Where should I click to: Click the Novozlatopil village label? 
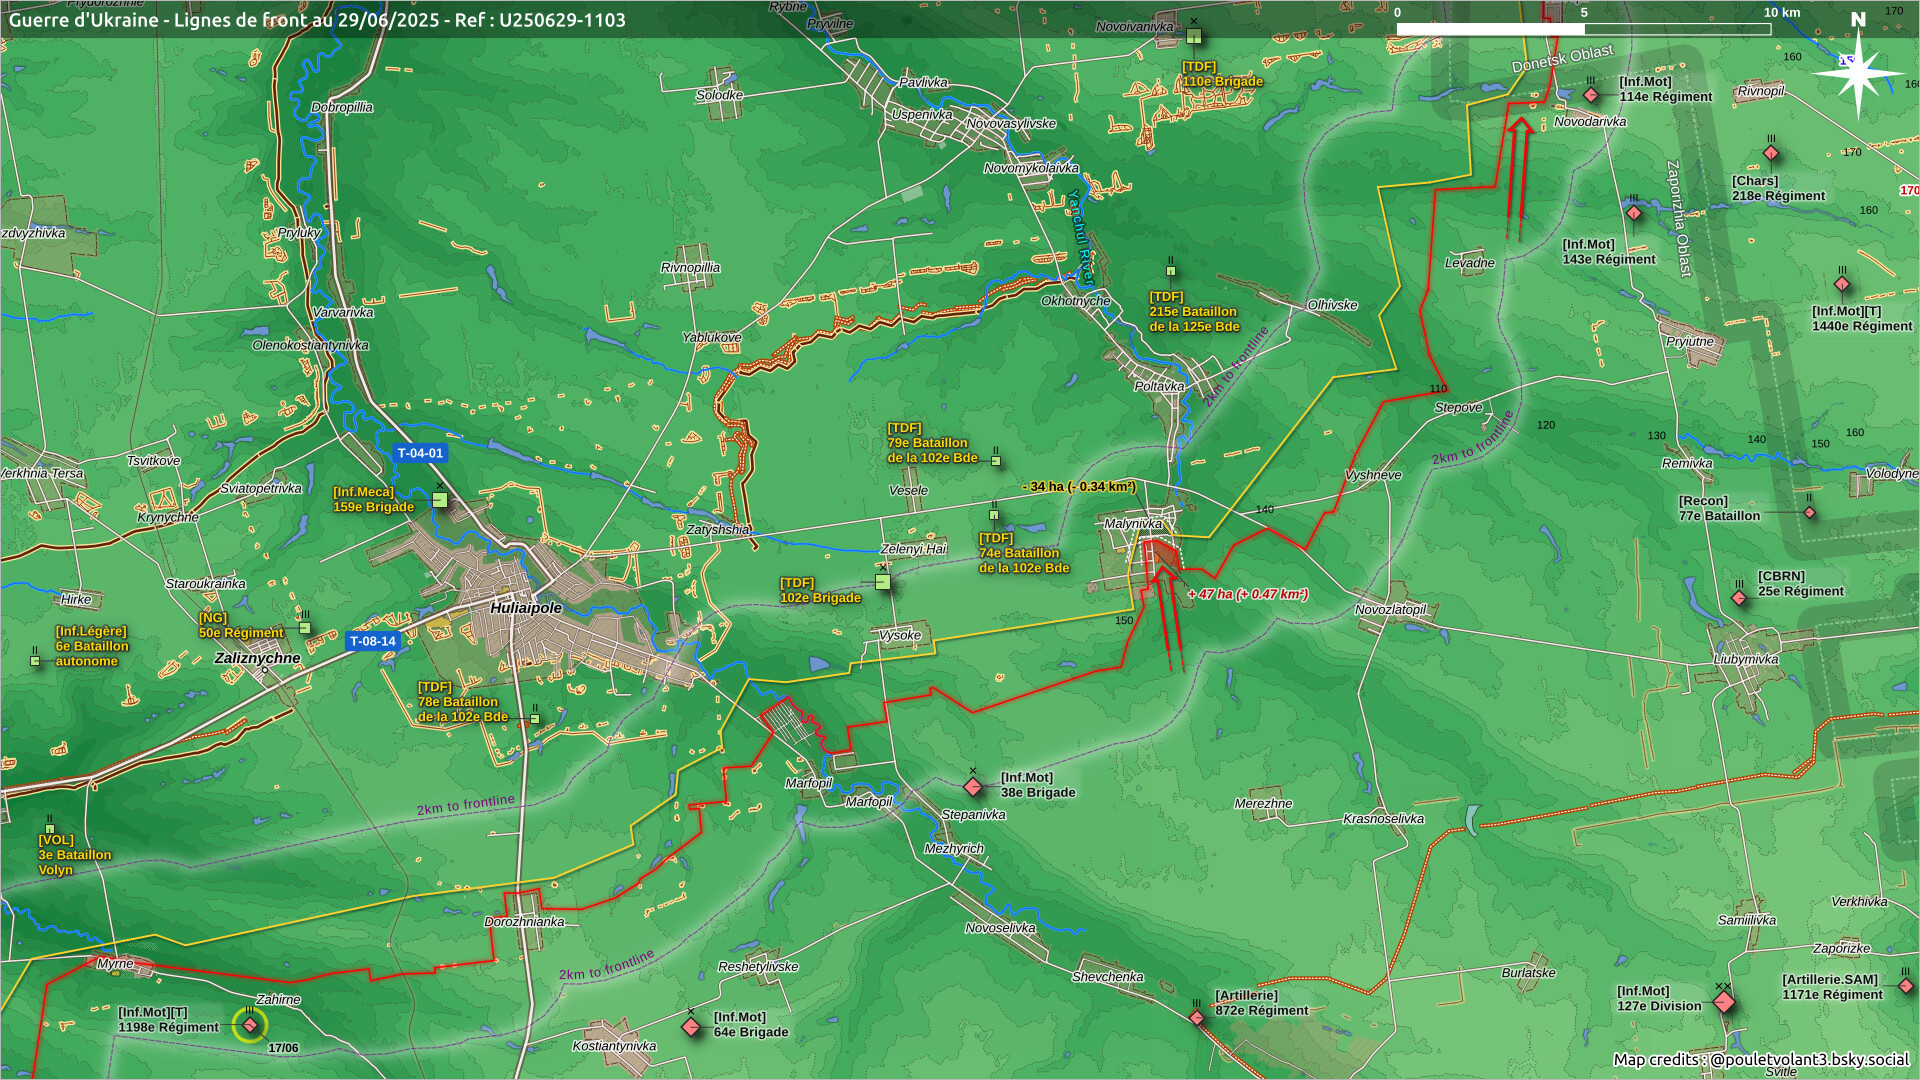point(1390,609)
